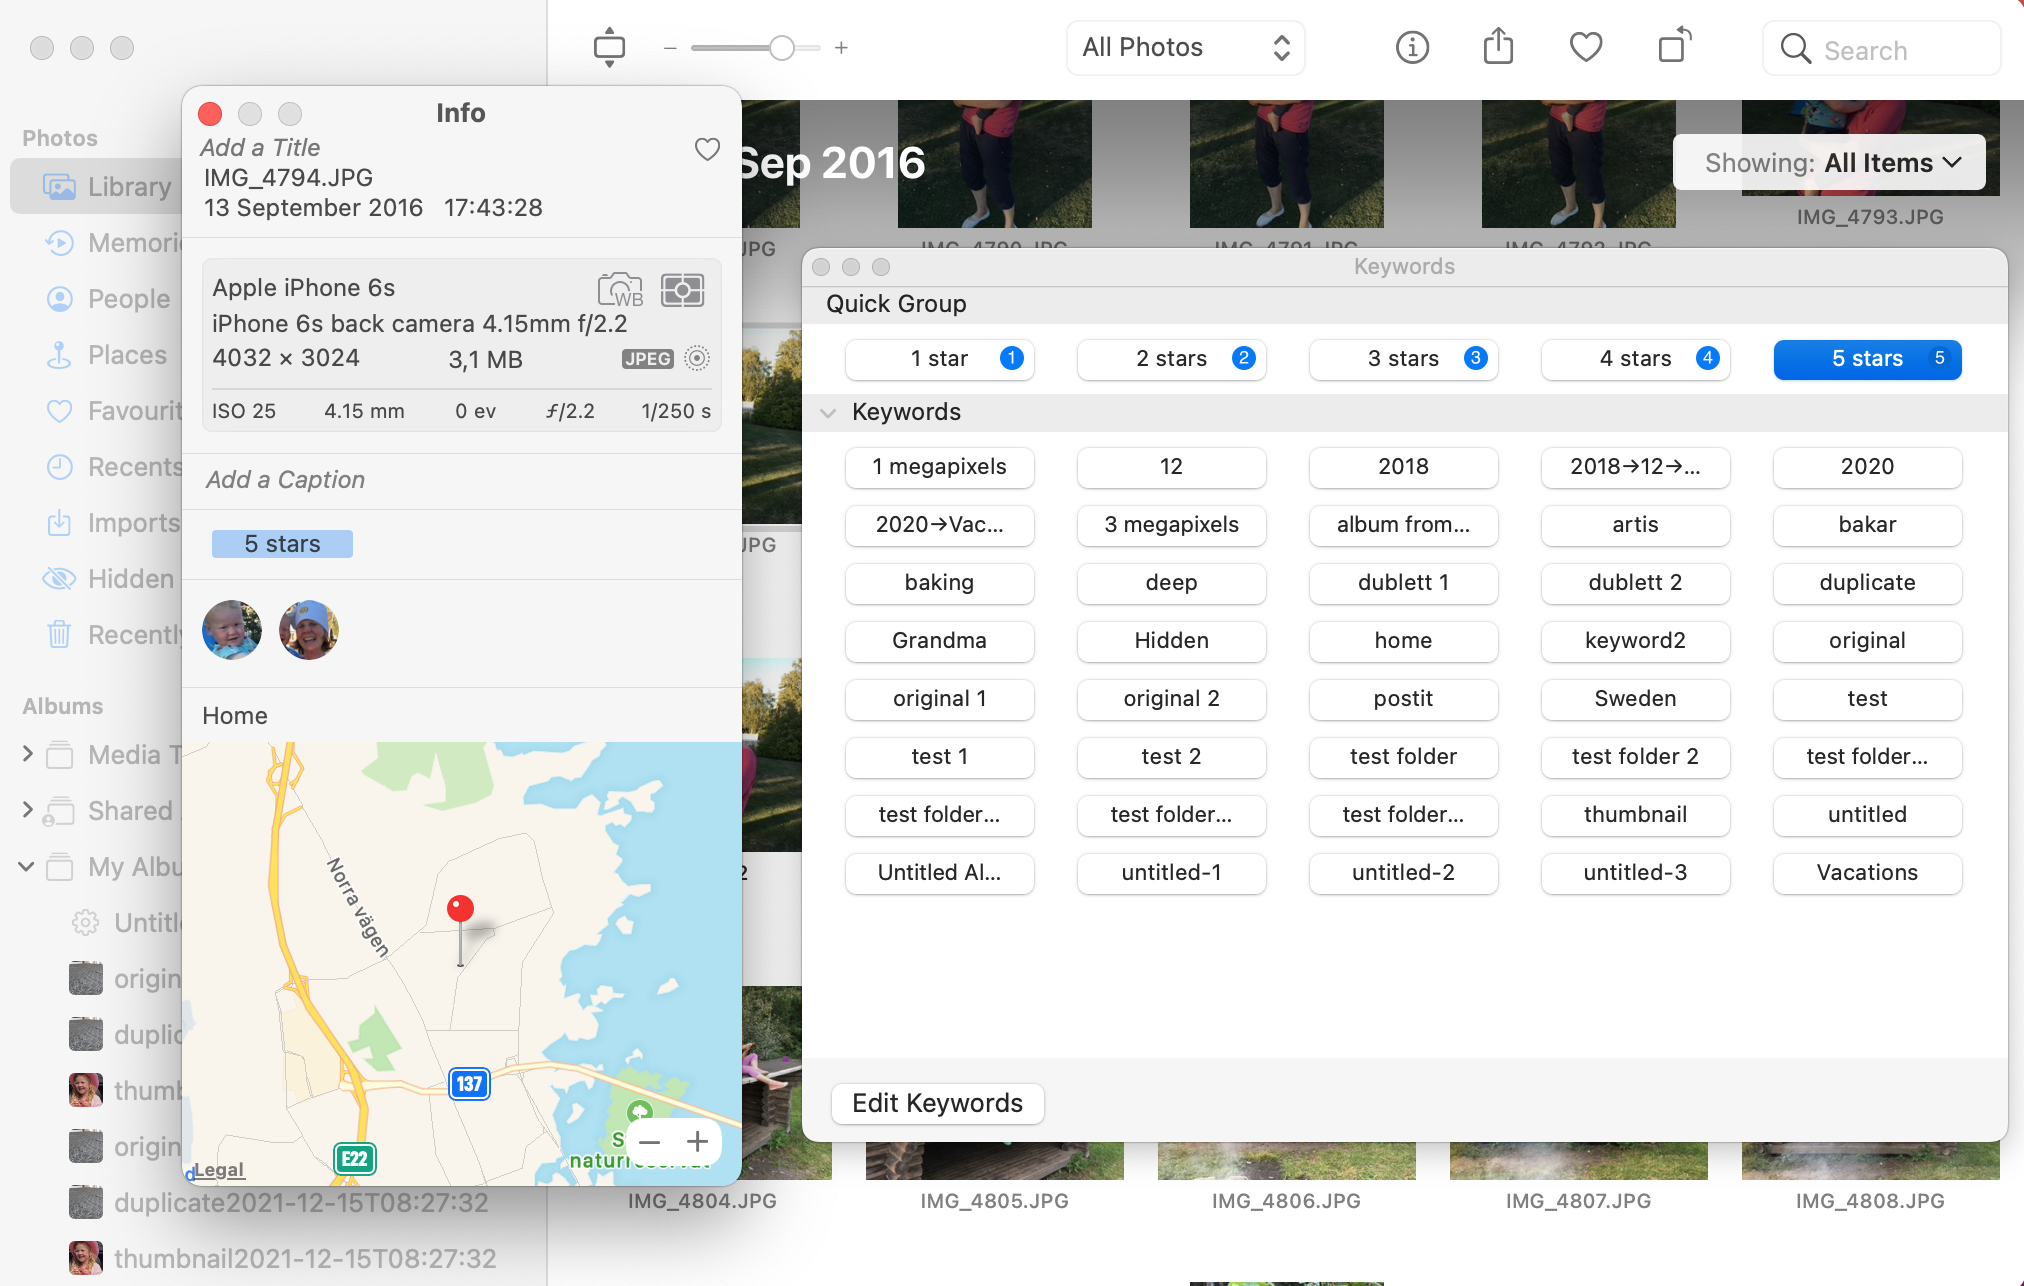Click Add a Title field

pos(260,148)
